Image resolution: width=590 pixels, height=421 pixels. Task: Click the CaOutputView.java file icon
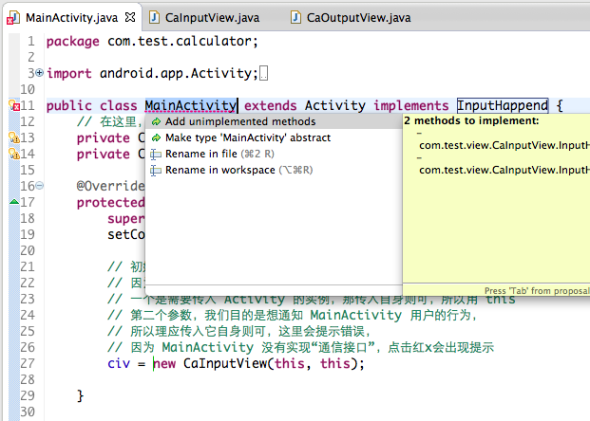click(296, 17)
